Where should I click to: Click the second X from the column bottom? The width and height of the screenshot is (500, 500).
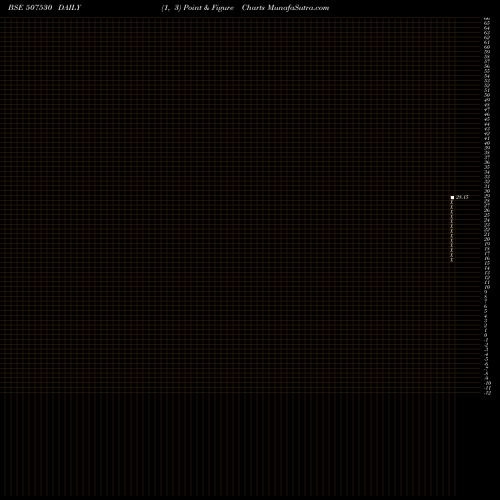pos(452,255)
